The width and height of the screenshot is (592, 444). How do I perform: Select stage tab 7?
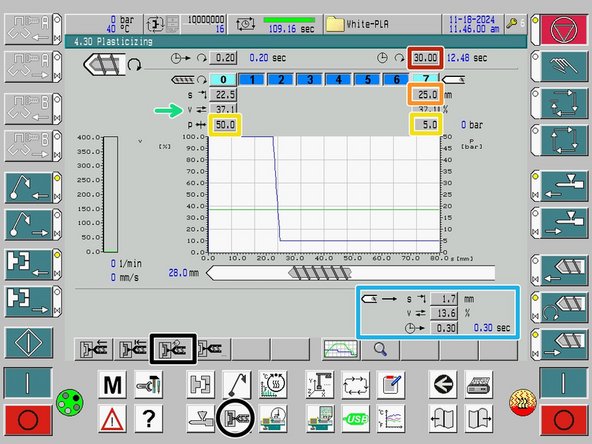coord(426,79)
